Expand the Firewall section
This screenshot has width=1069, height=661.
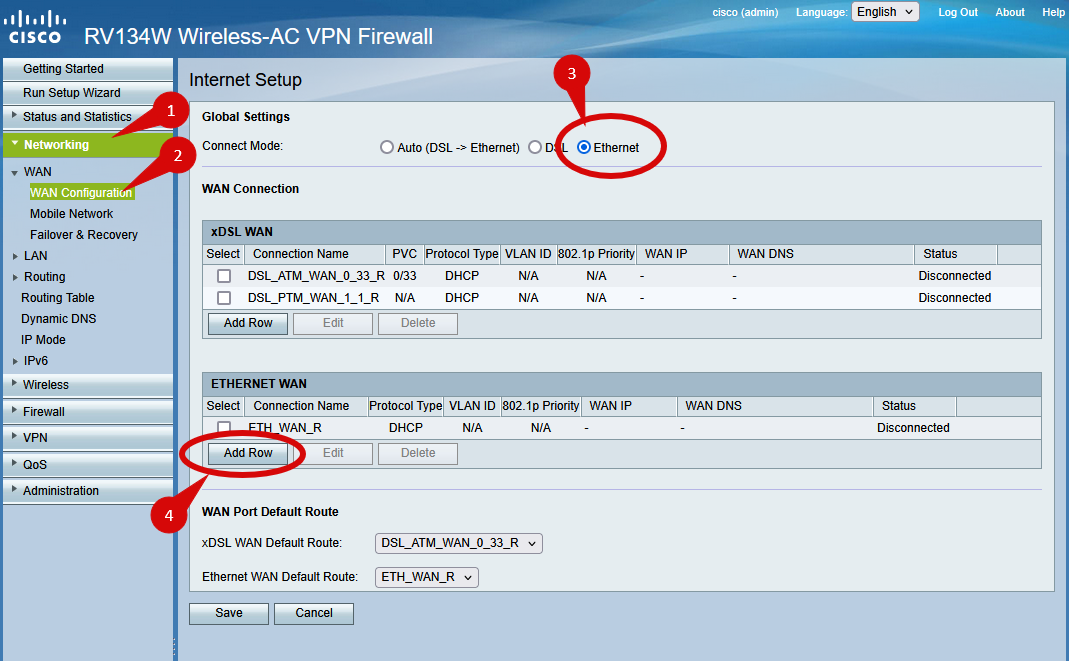coord(88,412)
